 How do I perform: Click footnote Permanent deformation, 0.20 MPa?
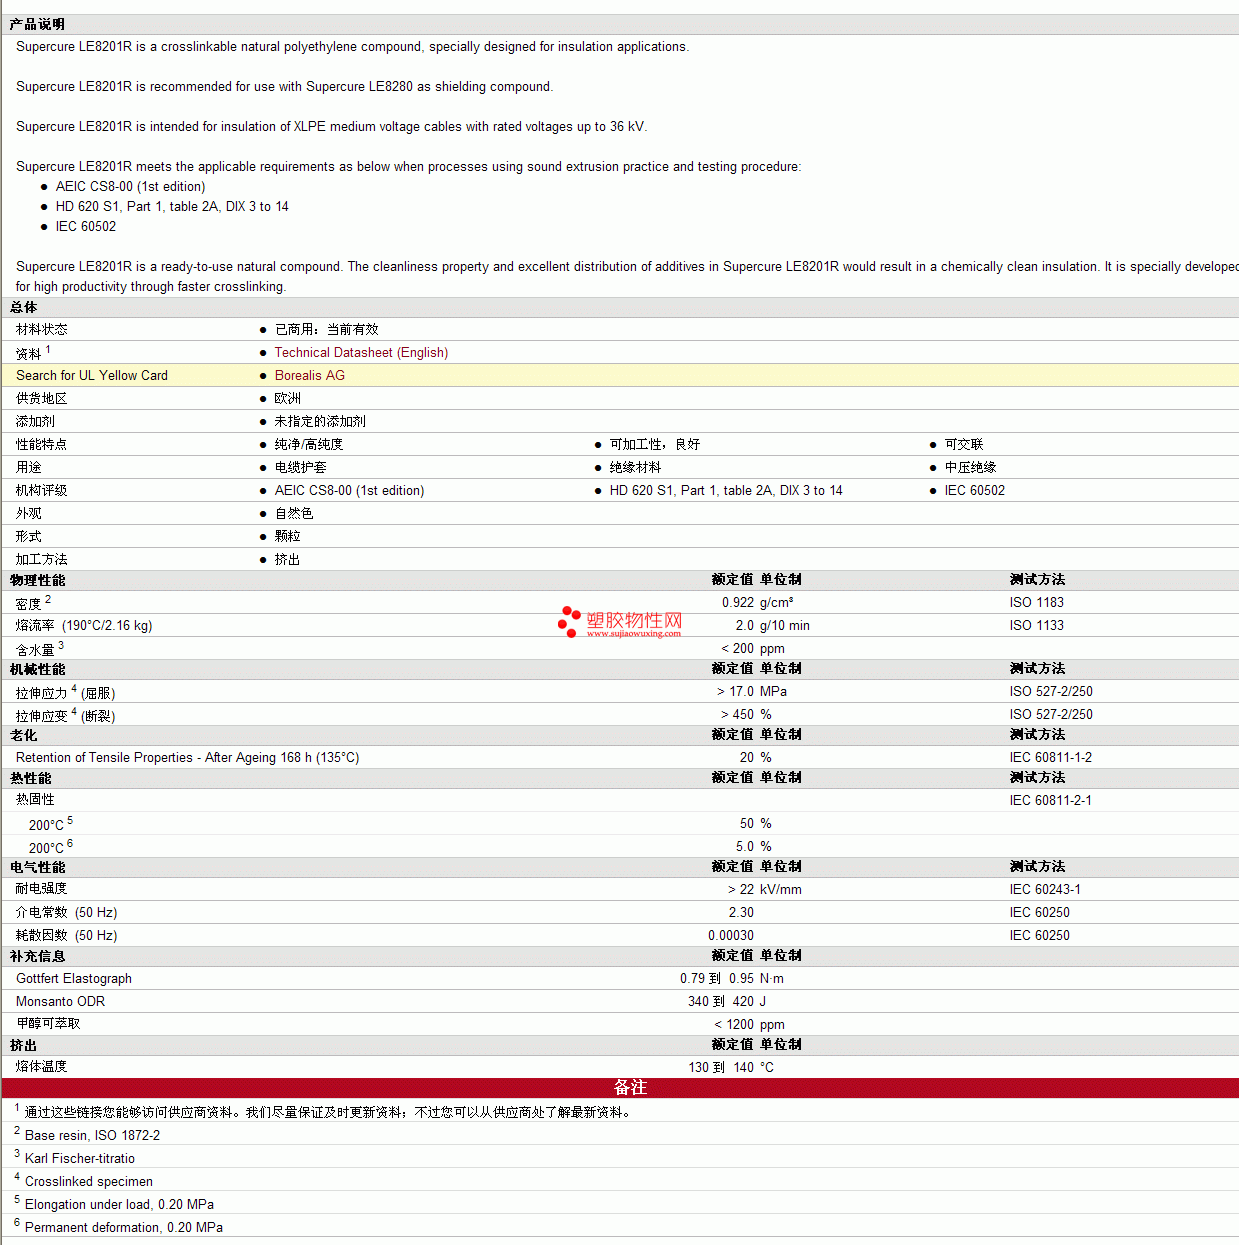(x=124, y=1227)
